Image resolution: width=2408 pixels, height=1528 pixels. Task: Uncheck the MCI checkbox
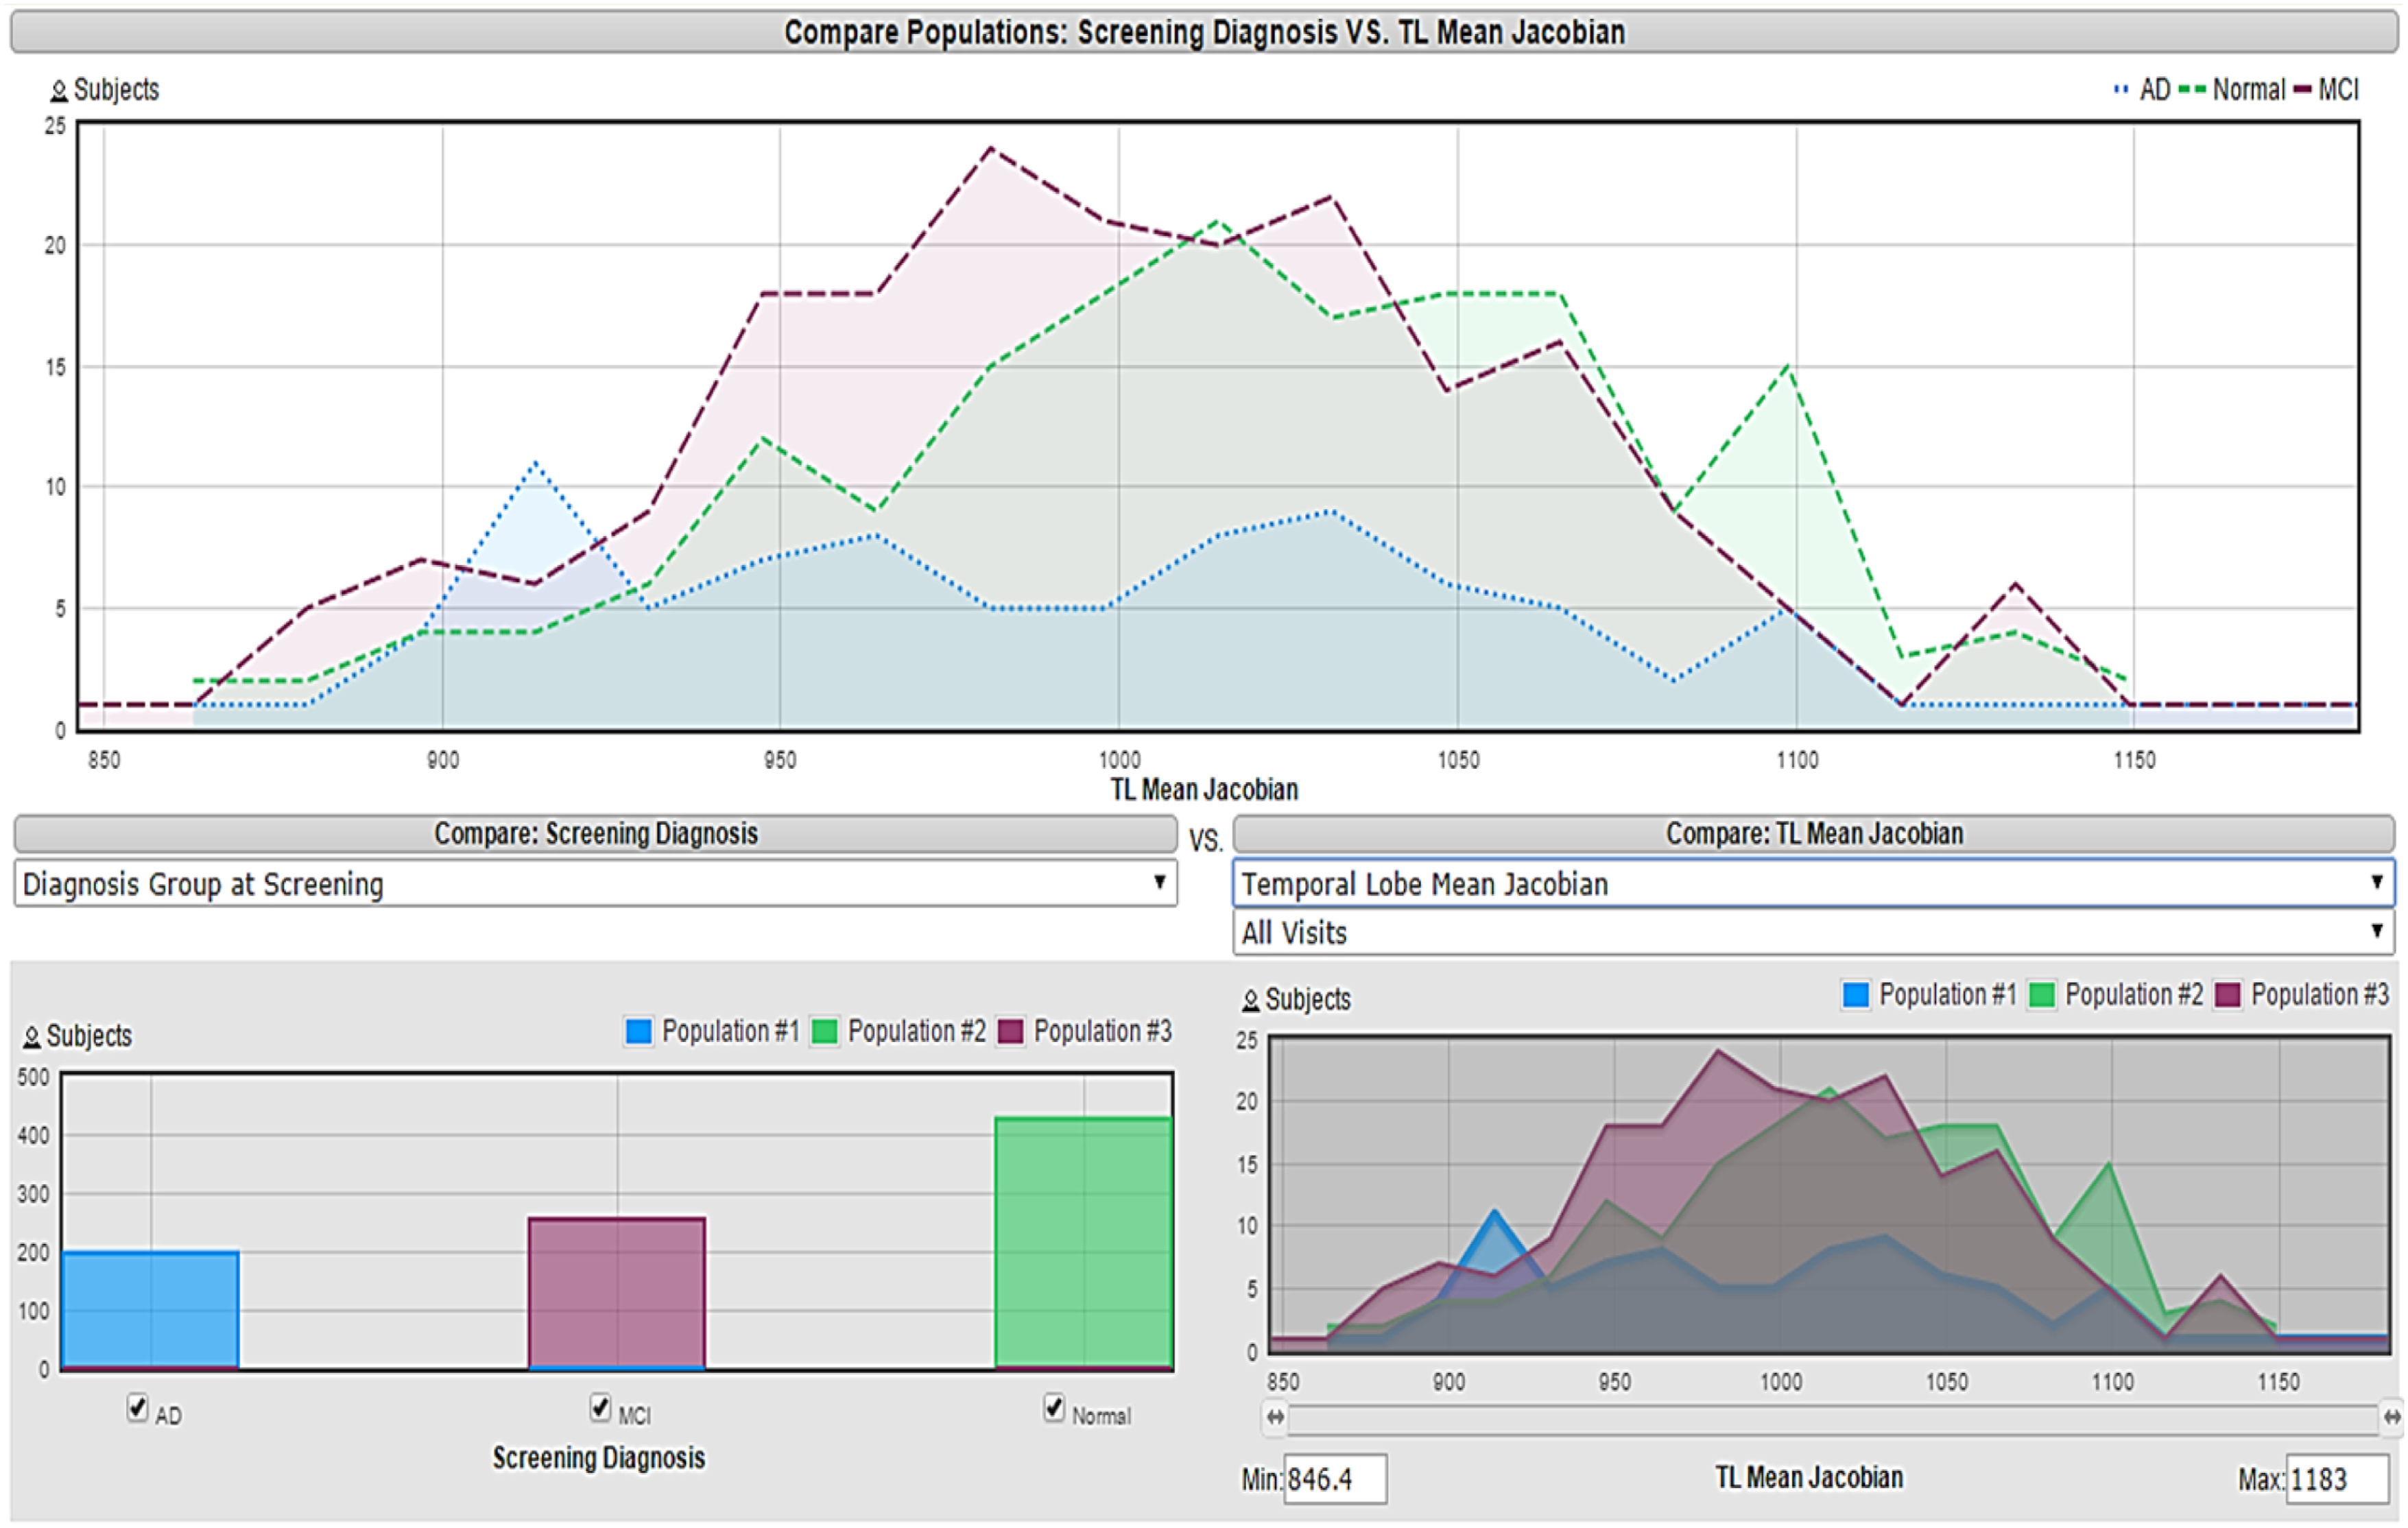(x=600, y=1407)
